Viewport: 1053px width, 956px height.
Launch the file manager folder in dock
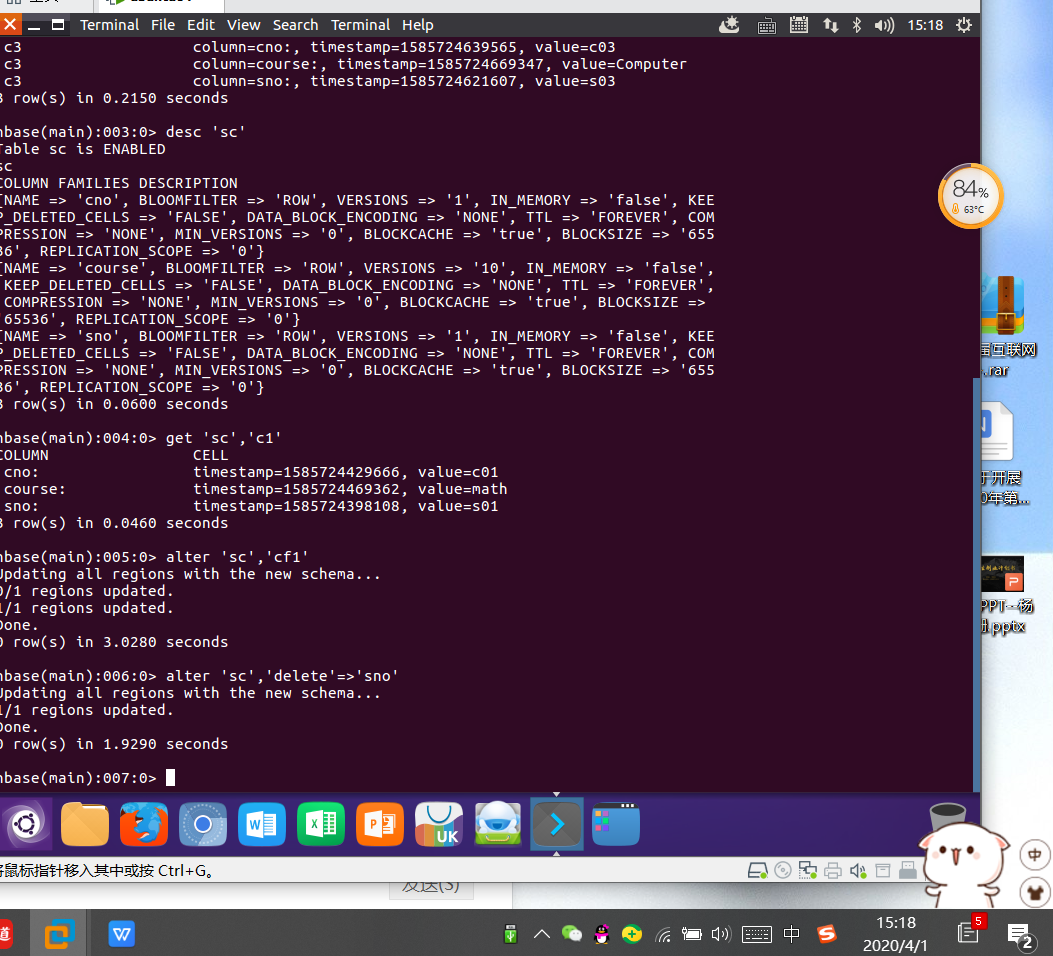(85, 824)
